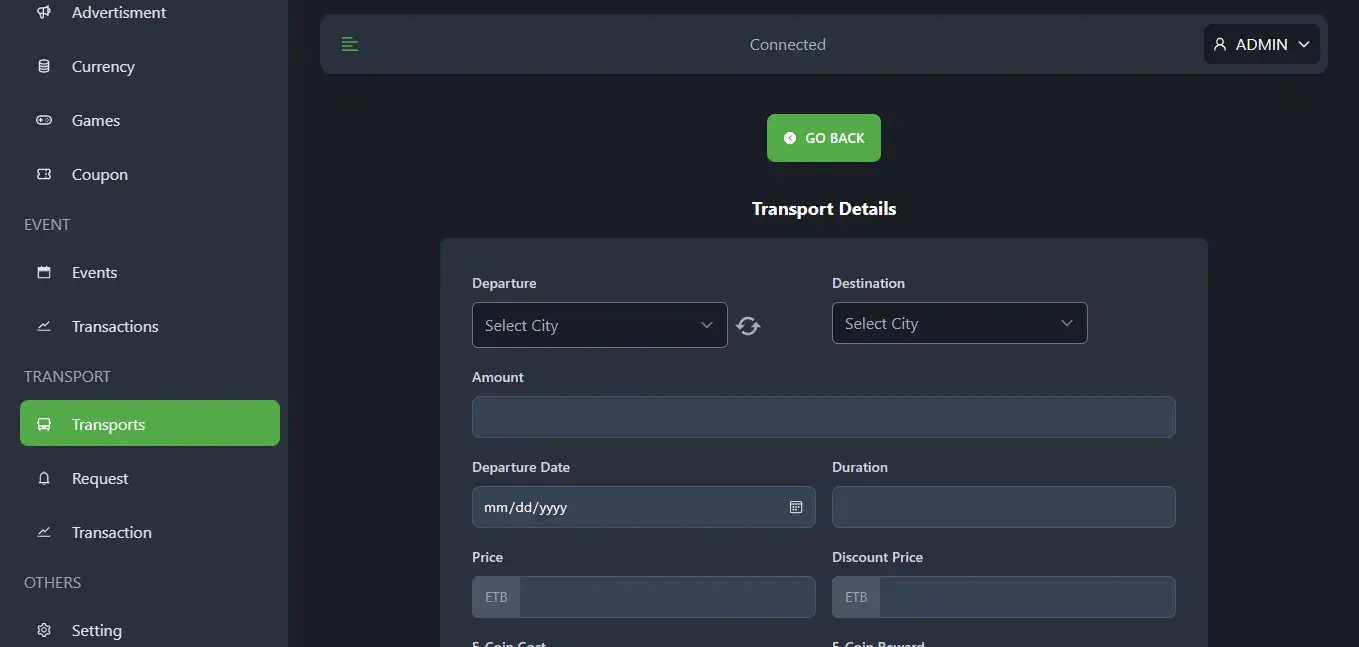
Task: Click the hamburger menu icon in header
Action: [x=349, y=44]
